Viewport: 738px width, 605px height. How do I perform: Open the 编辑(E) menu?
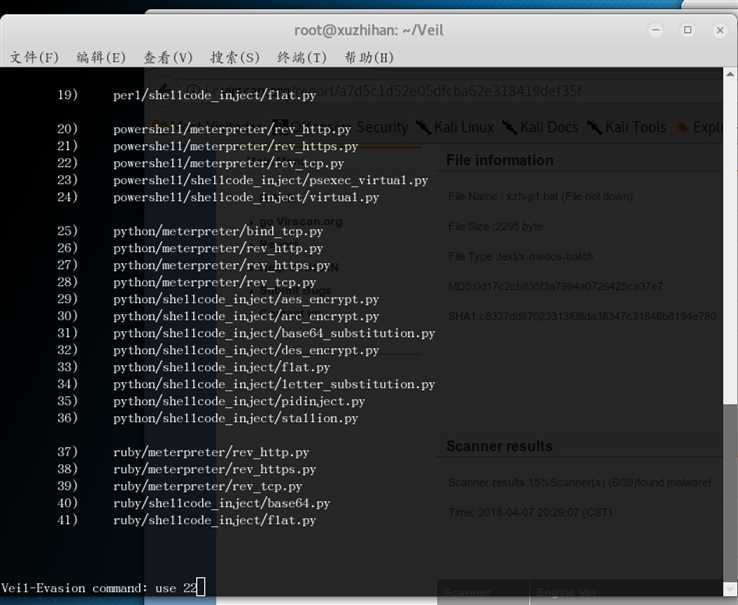tap(101, 57)
